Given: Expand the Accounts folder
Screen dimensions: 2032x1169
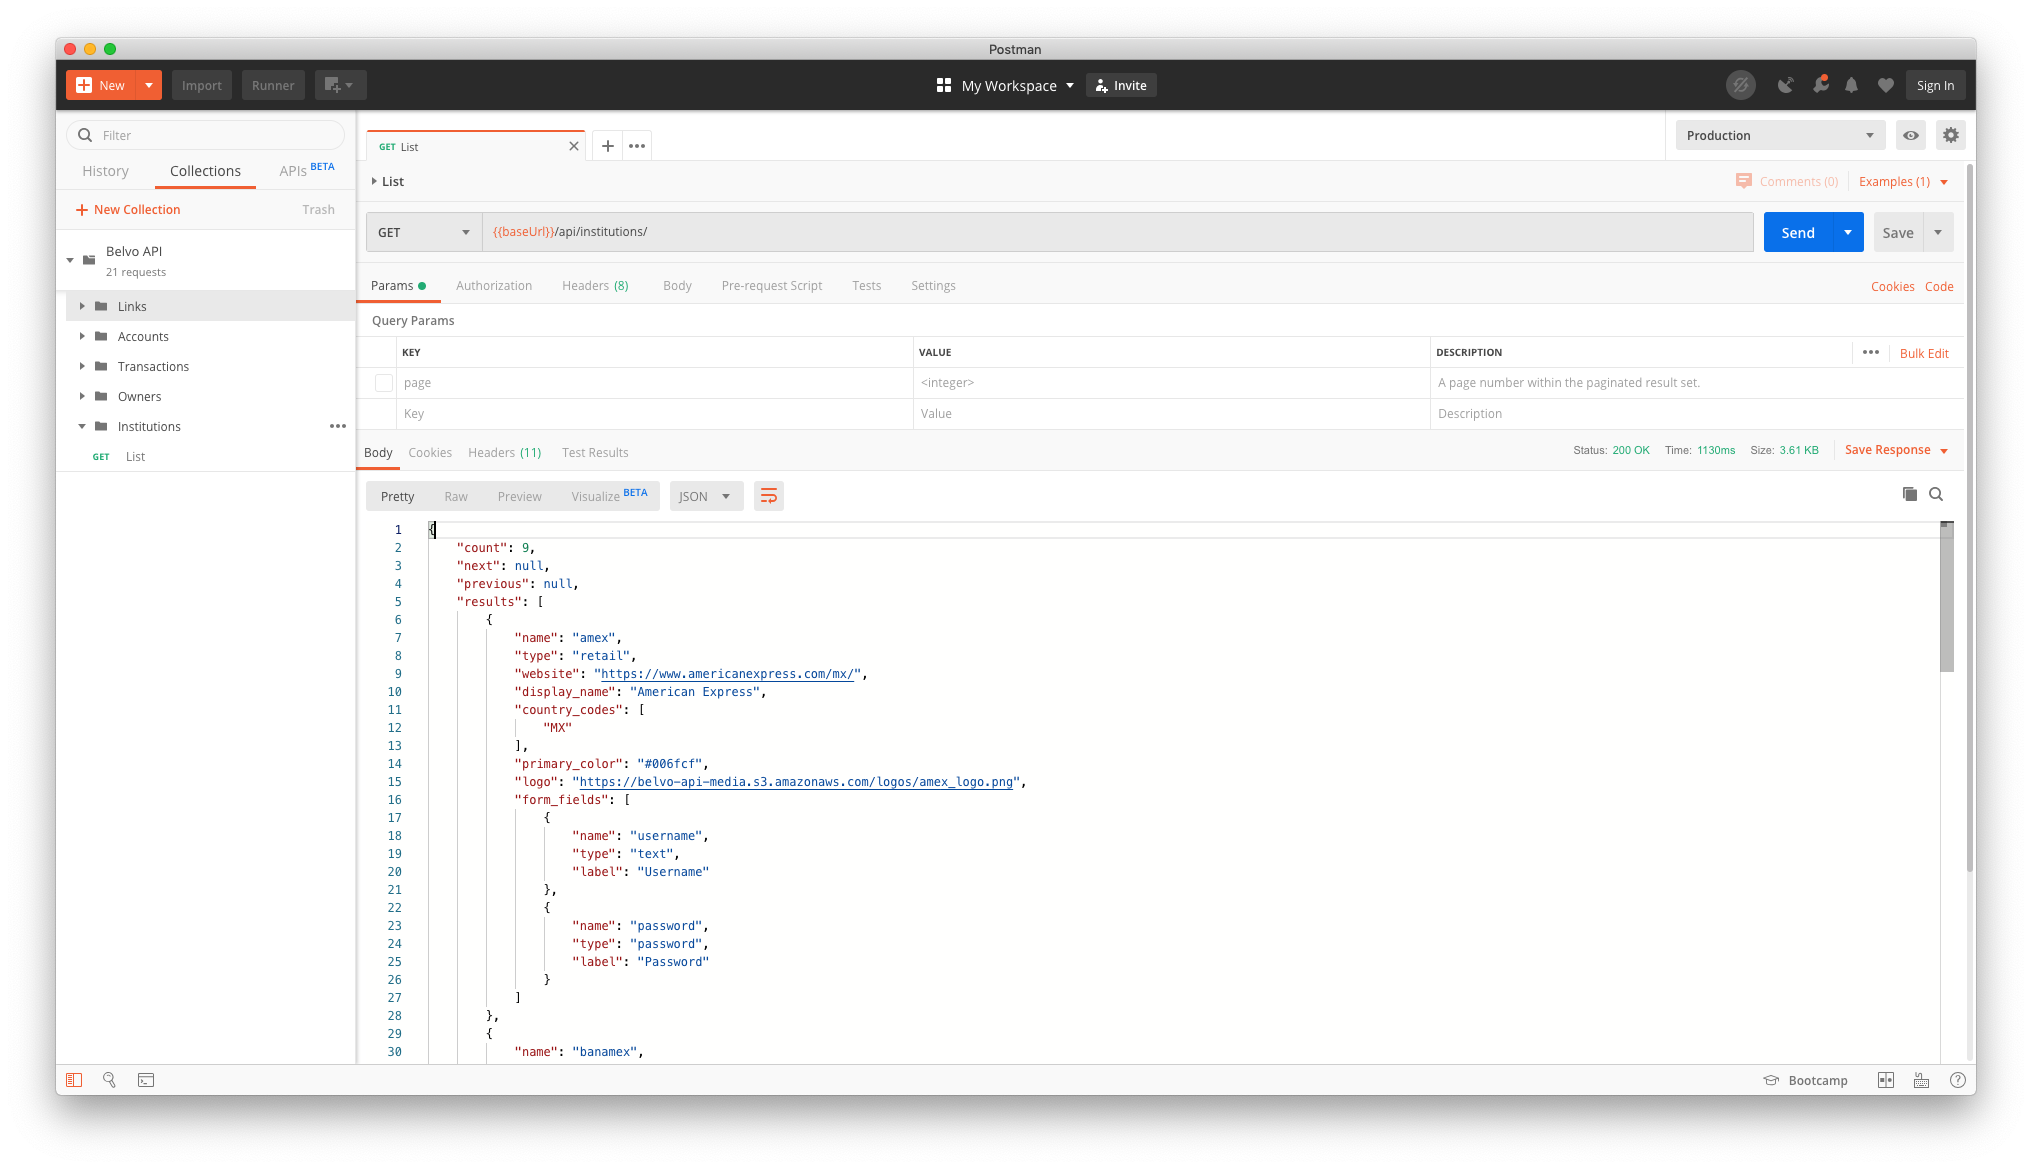Looking at the screenshot, I should [82, 337].
